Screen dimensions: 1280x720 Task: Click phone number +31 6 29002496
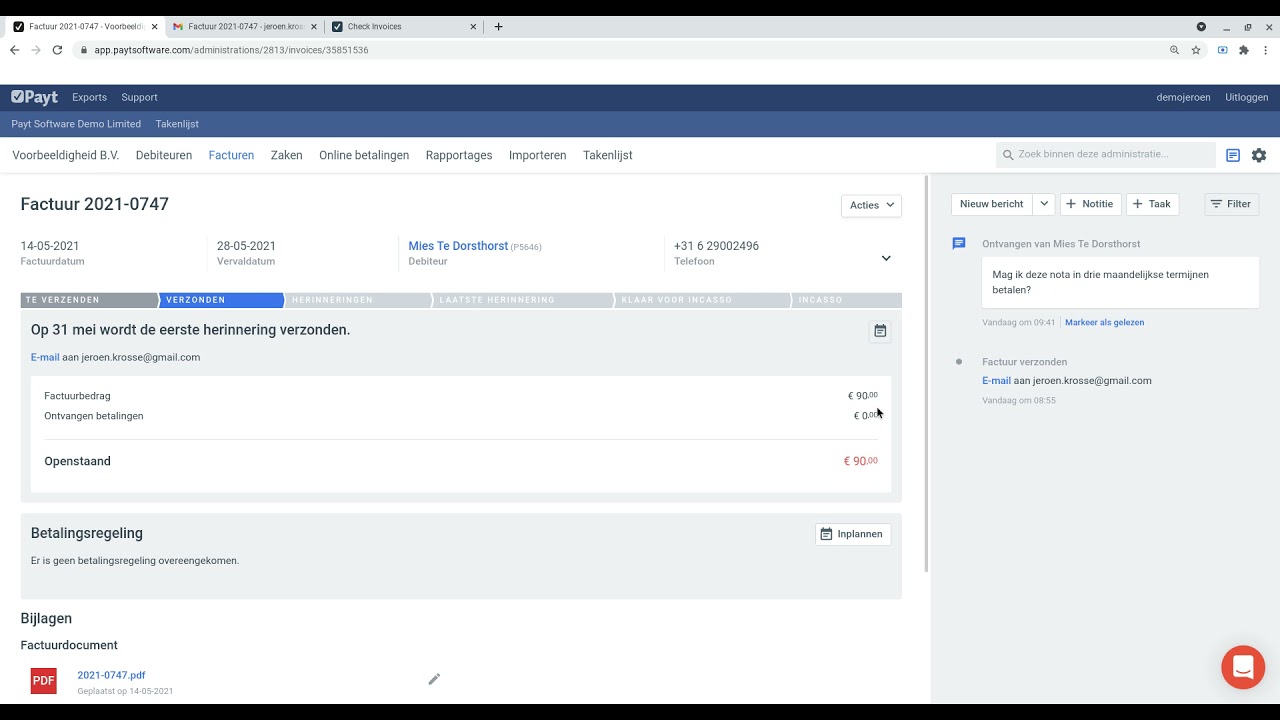click(x=716, y=246)
